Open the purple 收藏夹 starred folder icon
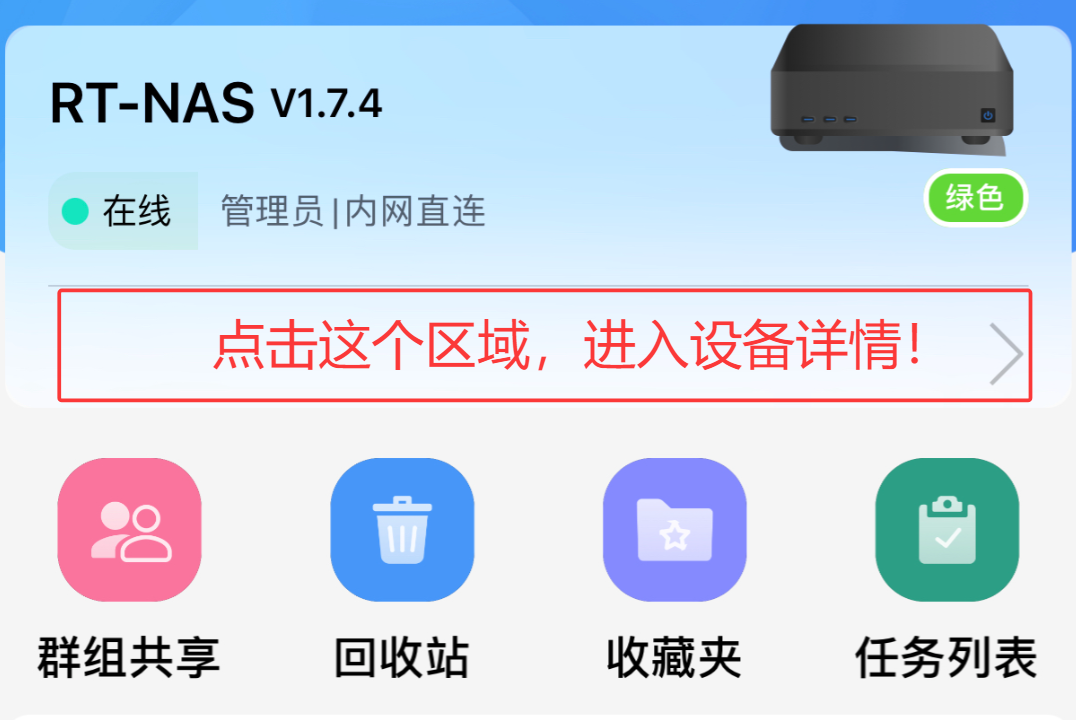This screenshot has width=1076, height=720. pyautogui.click(x=675, y=530)
